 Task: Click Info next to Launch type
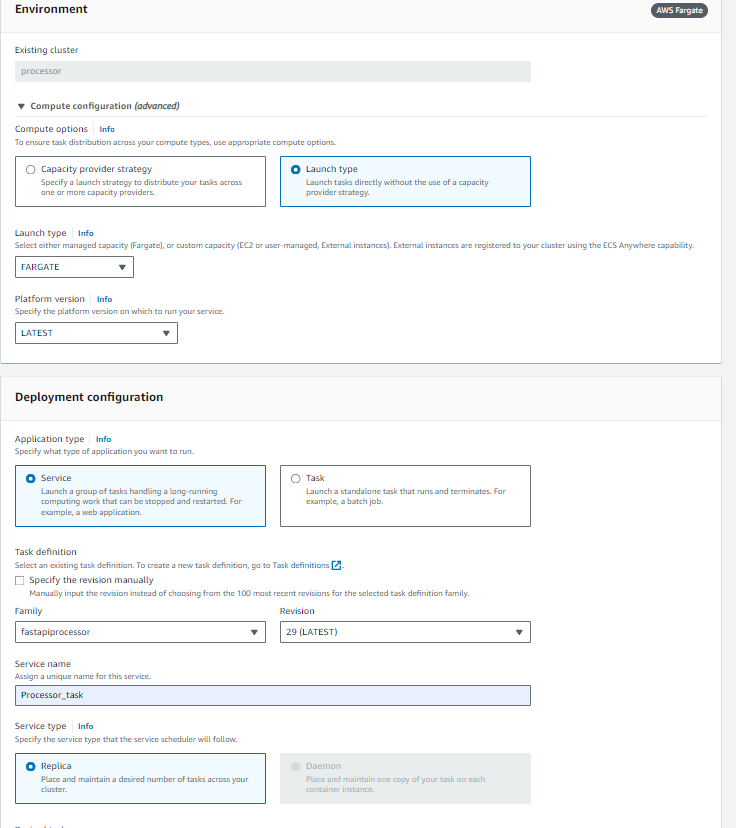coord(86,232)
